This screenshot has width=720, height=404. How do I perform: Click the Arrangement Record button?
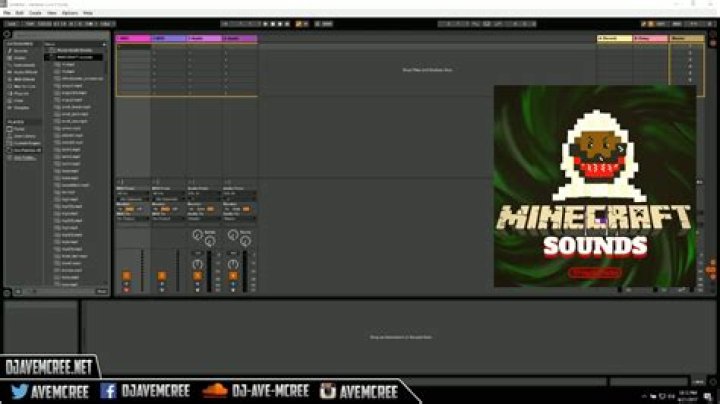click(280, 24)
